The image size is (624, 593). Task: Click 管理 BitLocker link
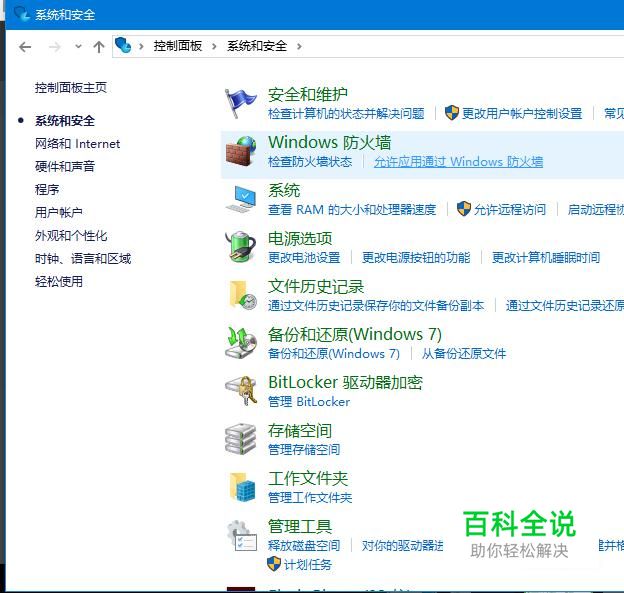pyautogui.click(x=309, y=402)
